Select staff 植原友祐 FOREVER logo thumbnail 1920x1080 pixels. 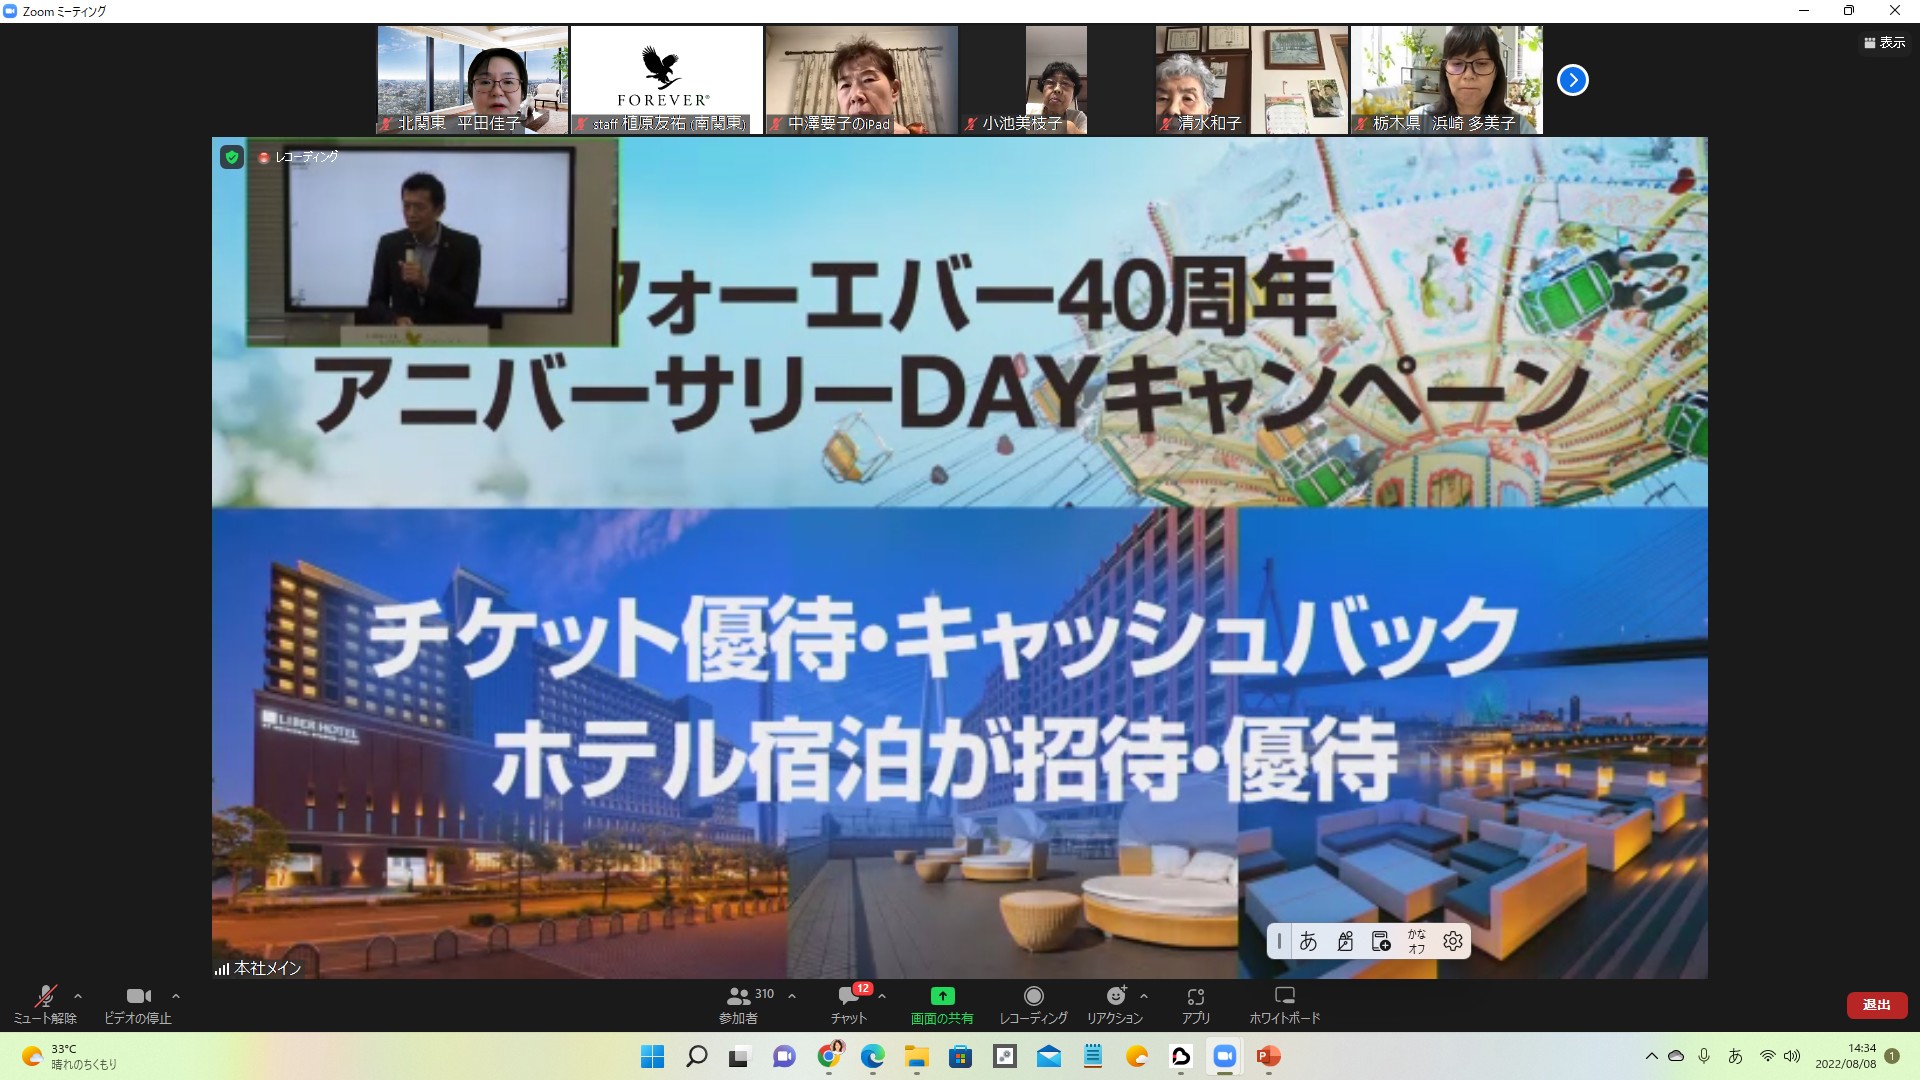(x=667, y=80)
